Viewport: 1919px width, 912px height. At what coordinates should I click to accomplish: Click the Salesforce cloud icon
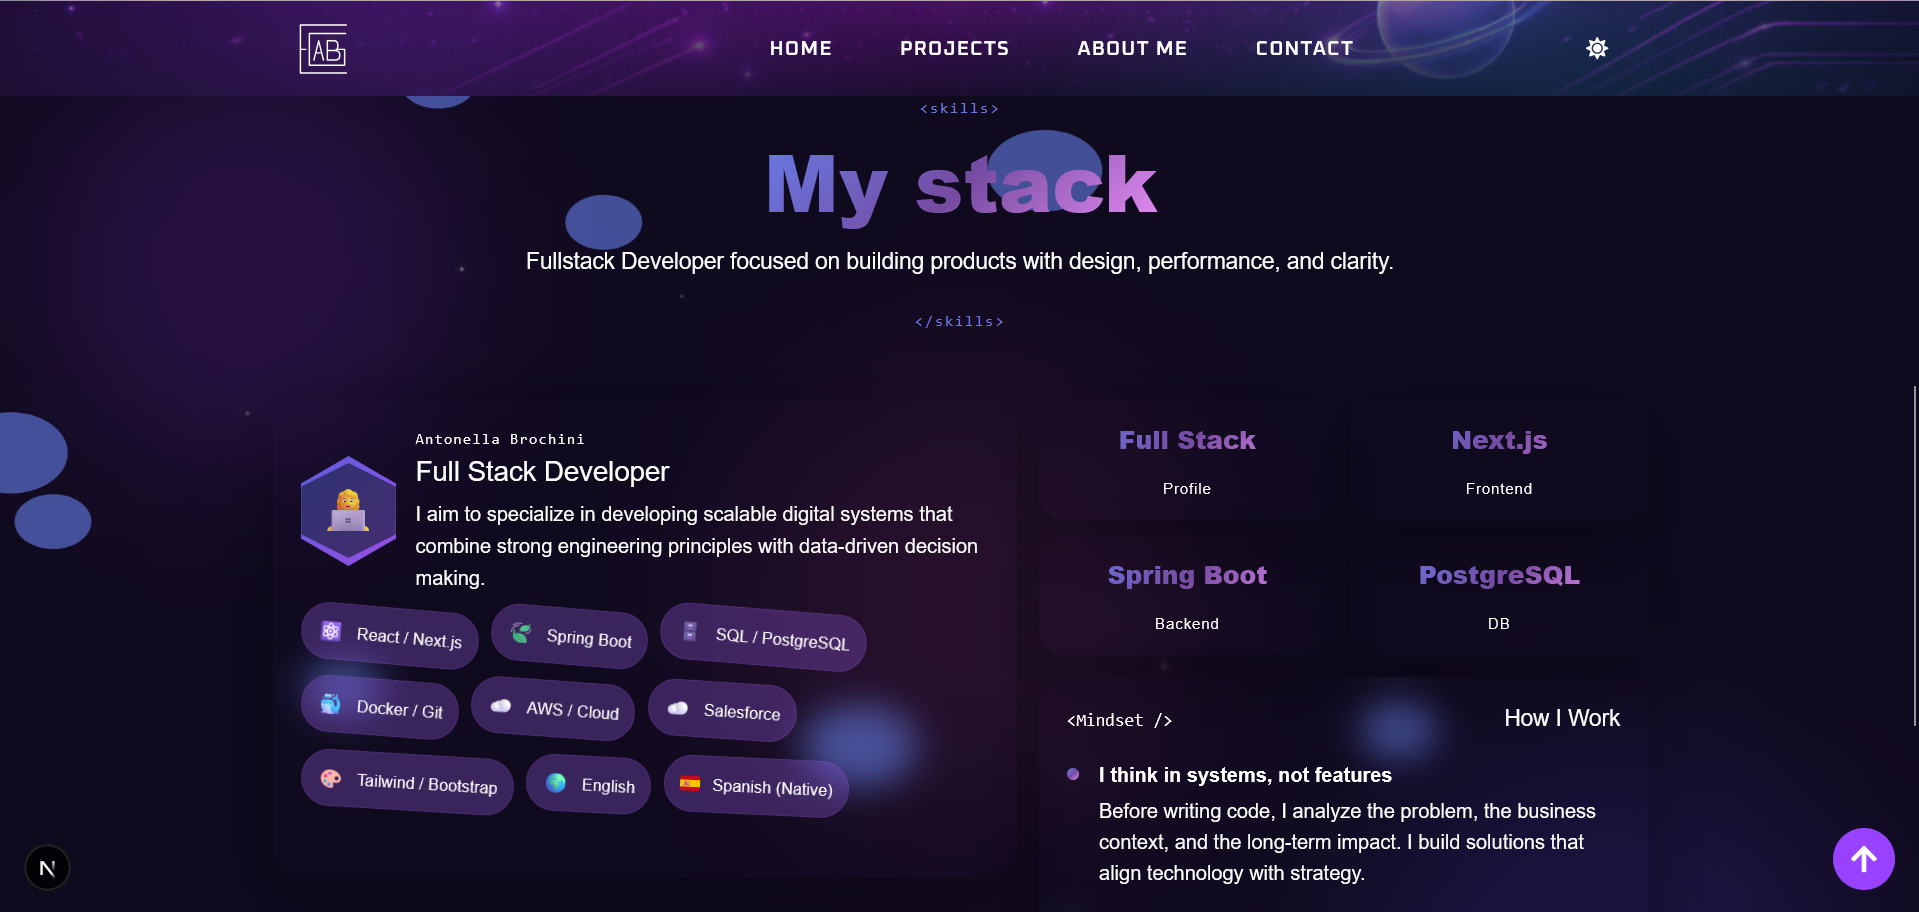678,708
